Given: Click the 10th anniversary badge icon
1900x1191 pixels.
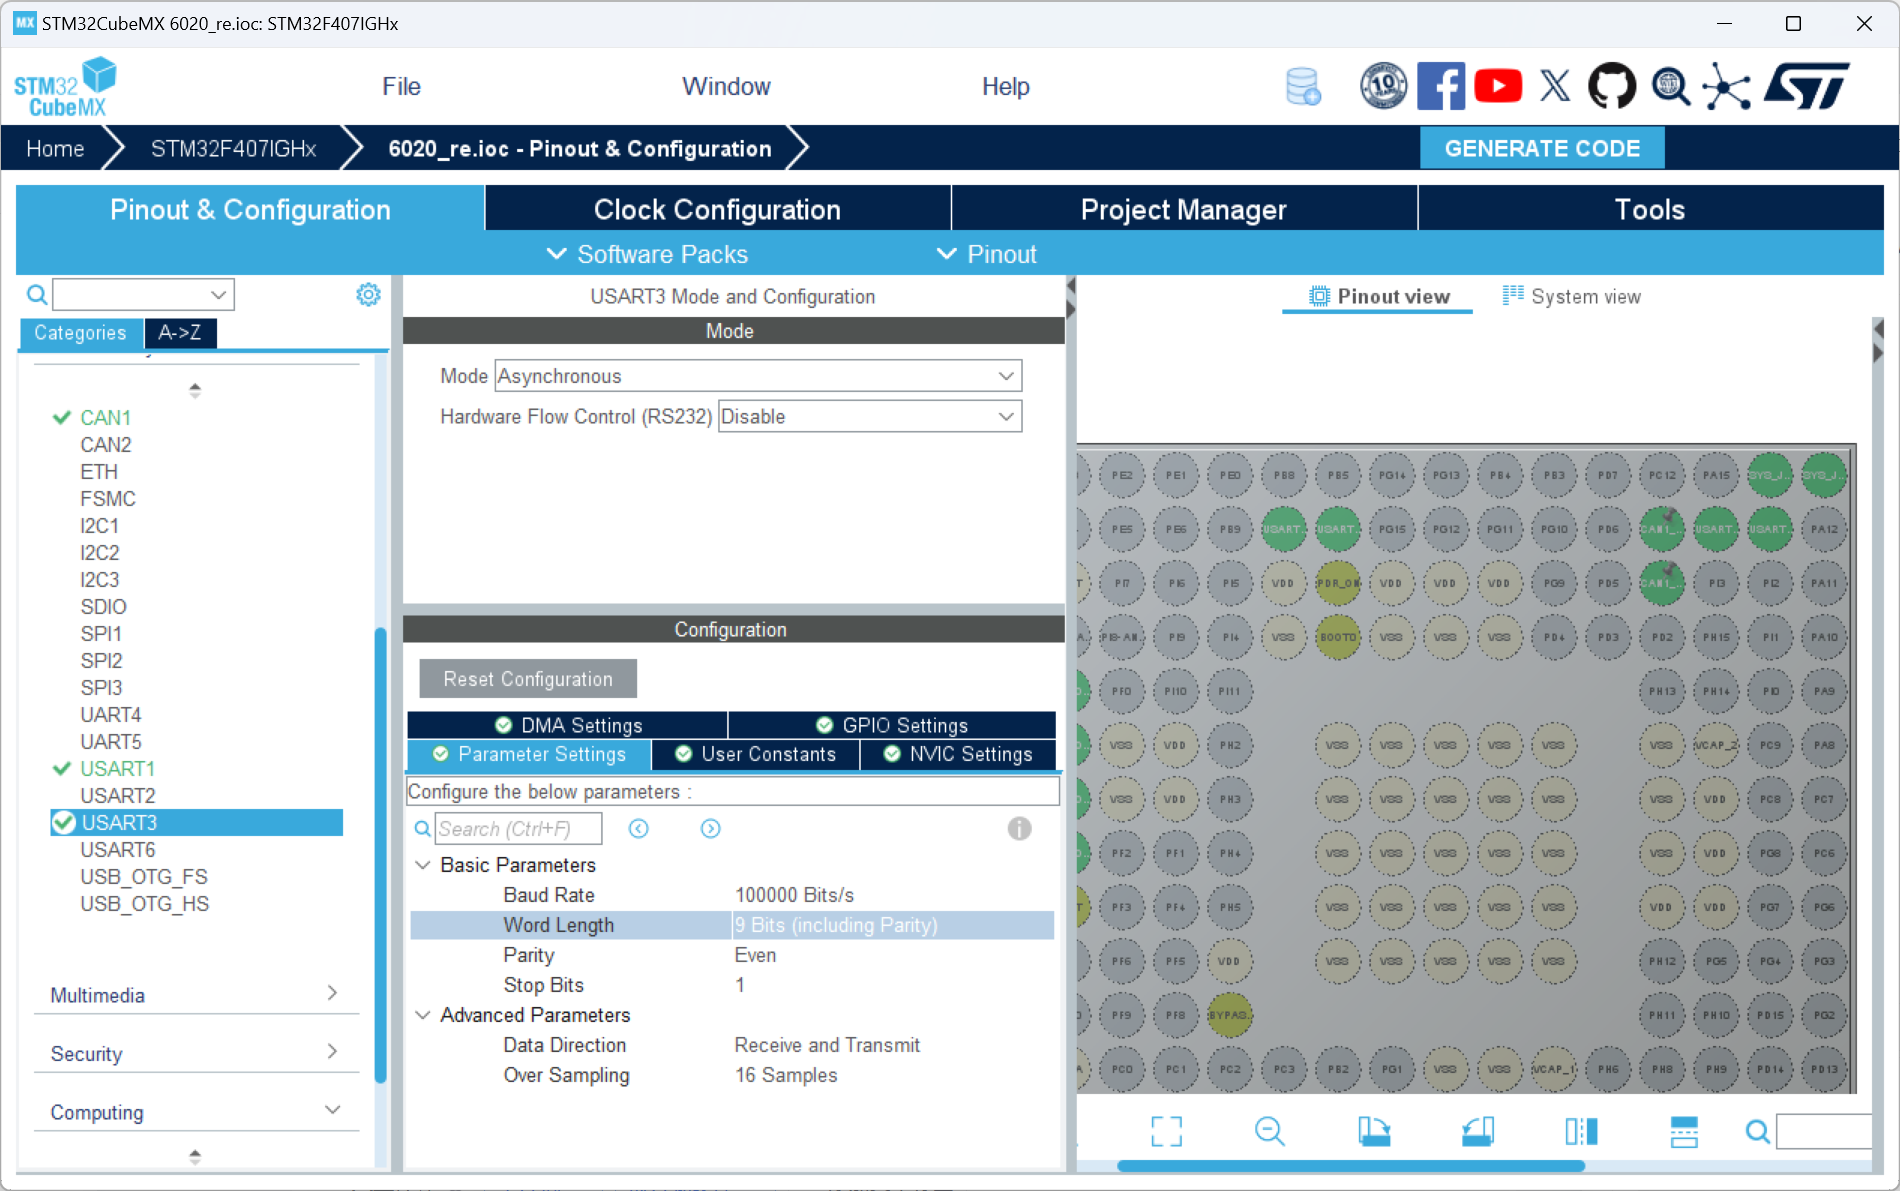Looking at the screenshot, I should (x=1384, y=87).
